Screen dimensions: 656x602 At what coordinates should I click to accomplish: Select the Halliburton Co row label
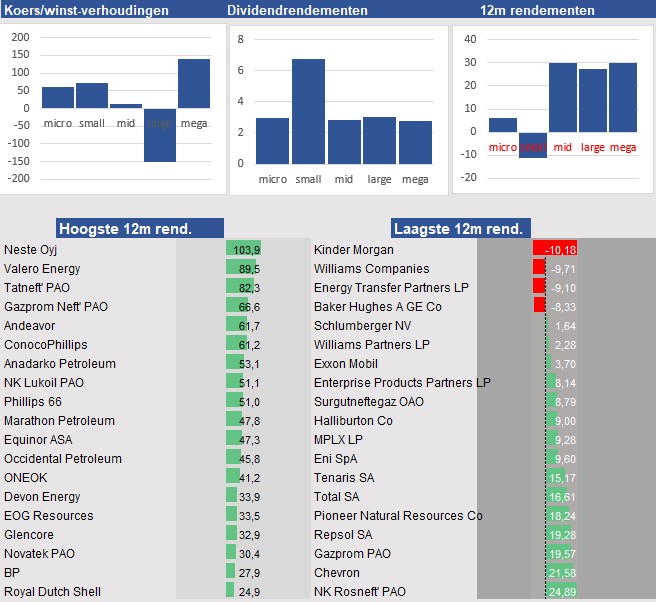tap(353, 420)
